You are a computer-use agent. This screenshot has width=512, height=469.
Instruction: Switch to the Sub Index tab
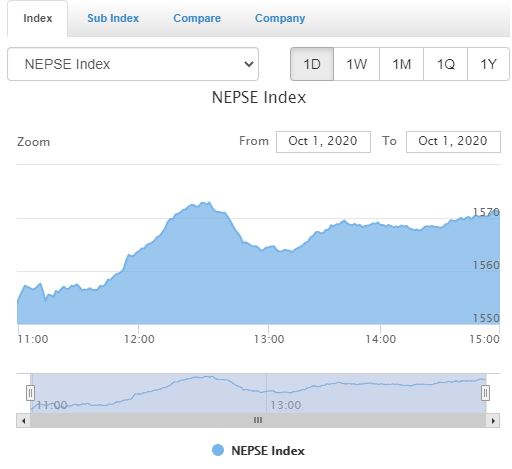click(113, 18)
